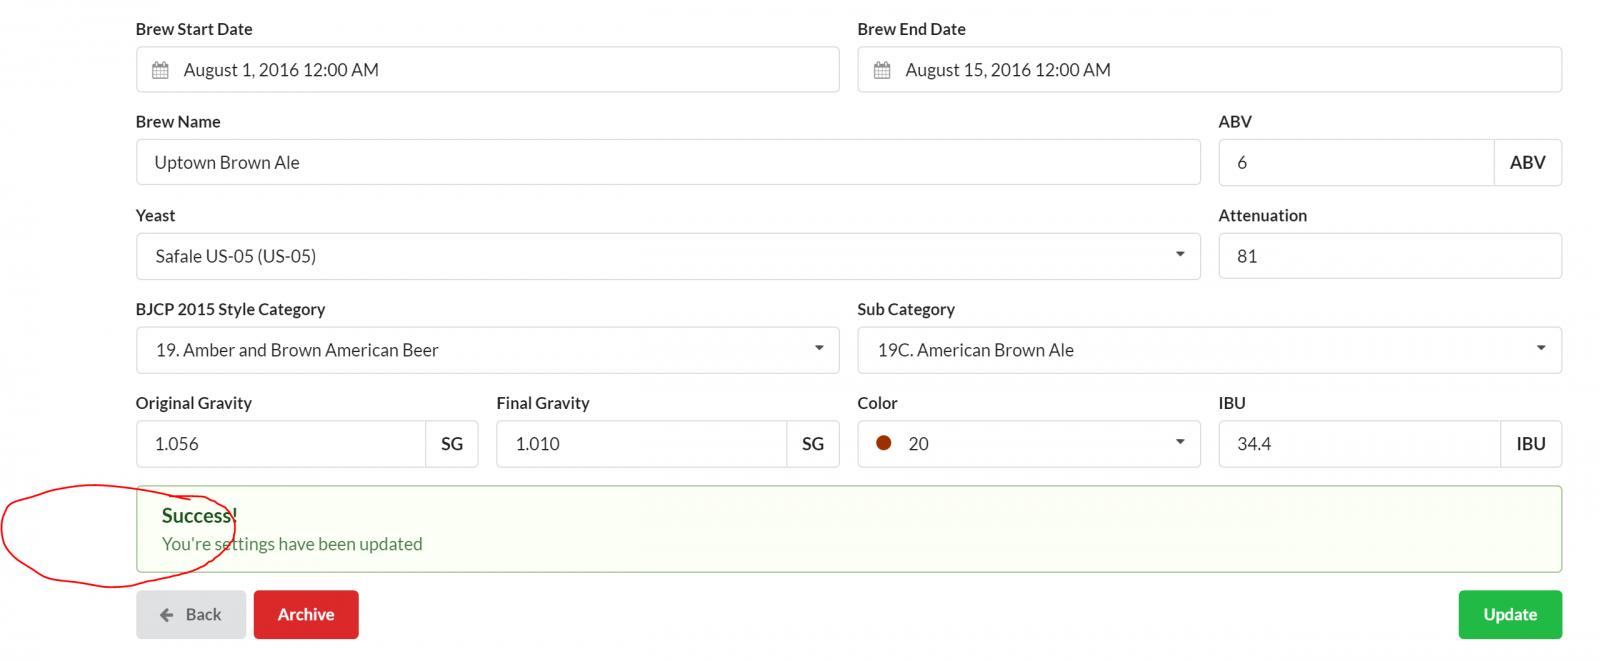This screenshot has width=1600, height=661.
Task: Click the Final Gravity field
Action: pos(642,444)
